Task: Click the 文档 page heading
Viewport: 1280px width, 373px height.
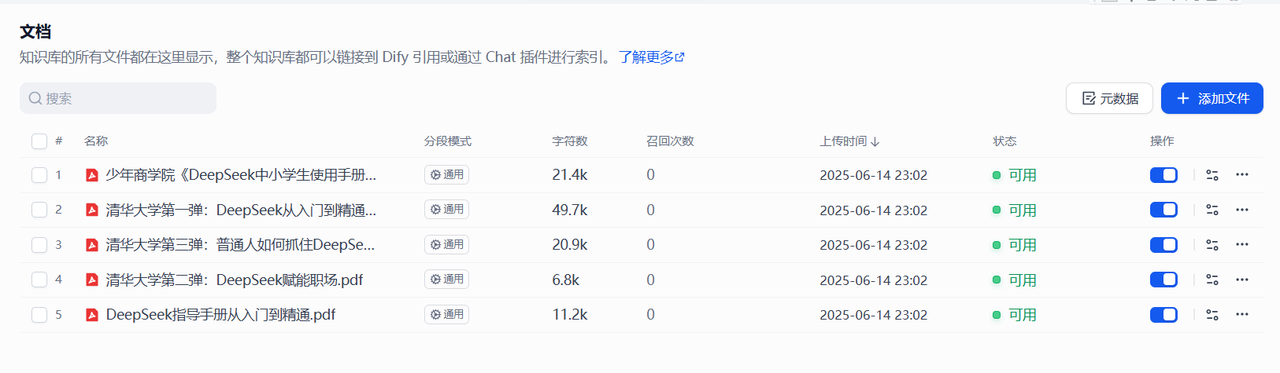Action: (35, 31)
